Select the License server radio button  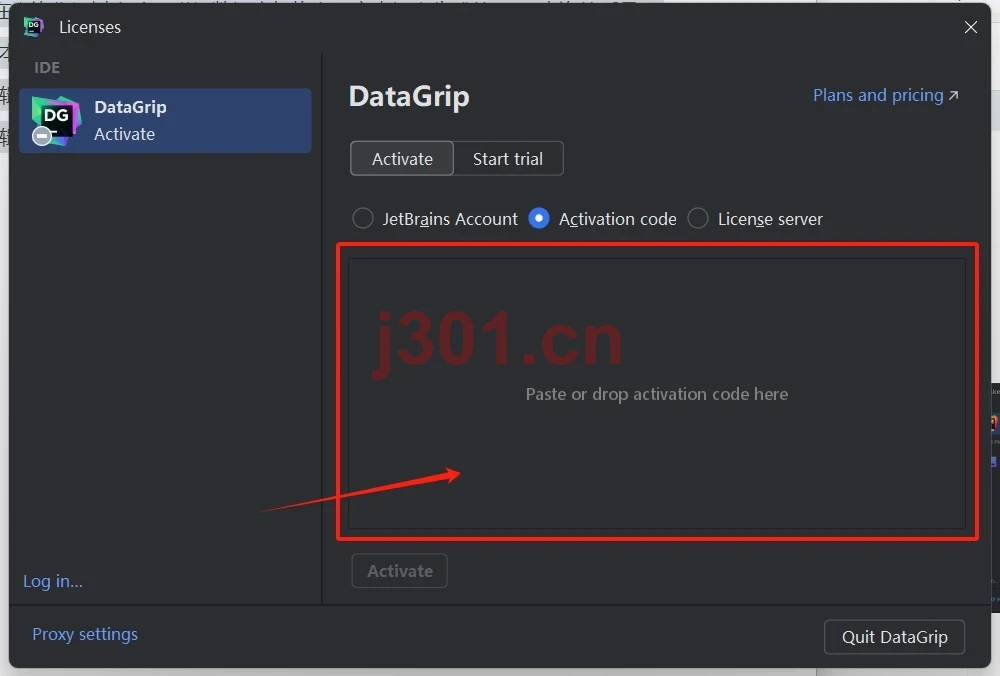click(x=698, y=219)
